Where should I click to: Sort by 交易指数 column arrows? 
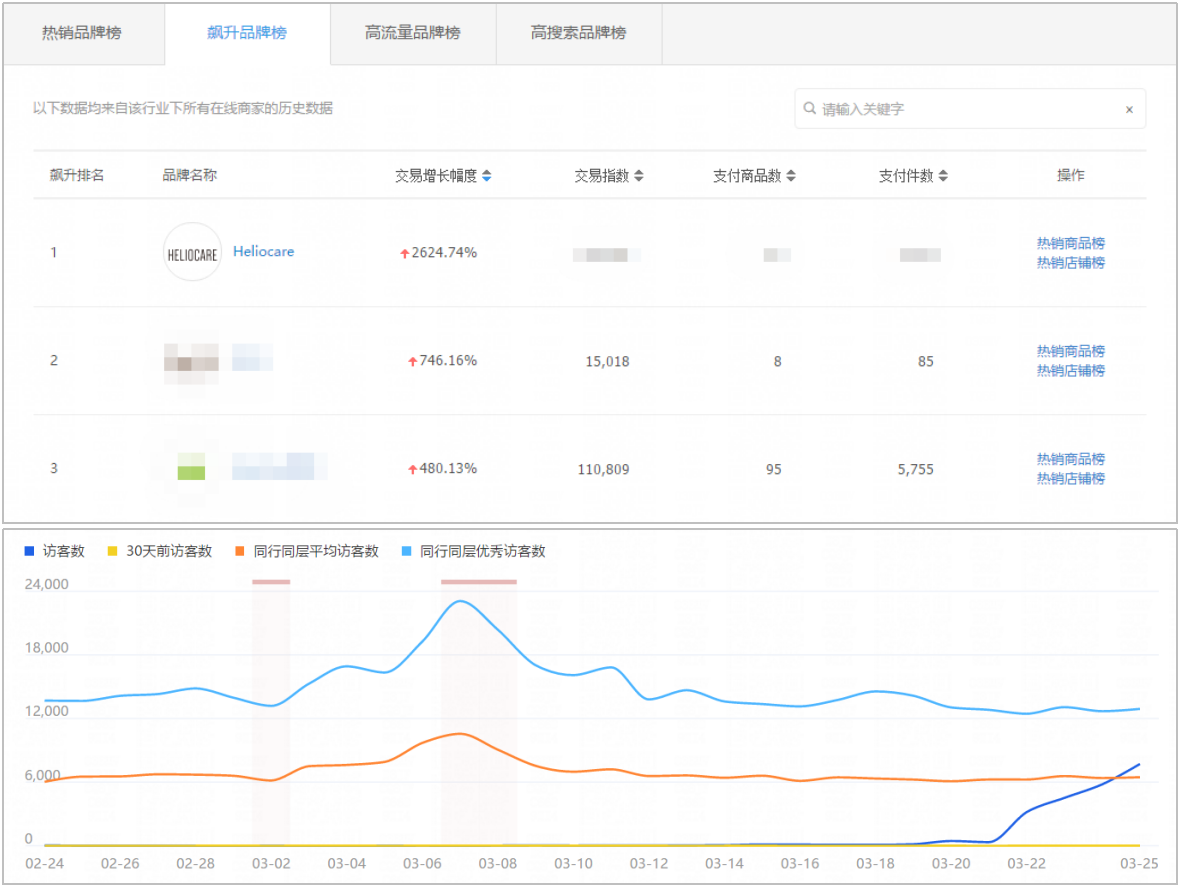(x=639, y=176)
